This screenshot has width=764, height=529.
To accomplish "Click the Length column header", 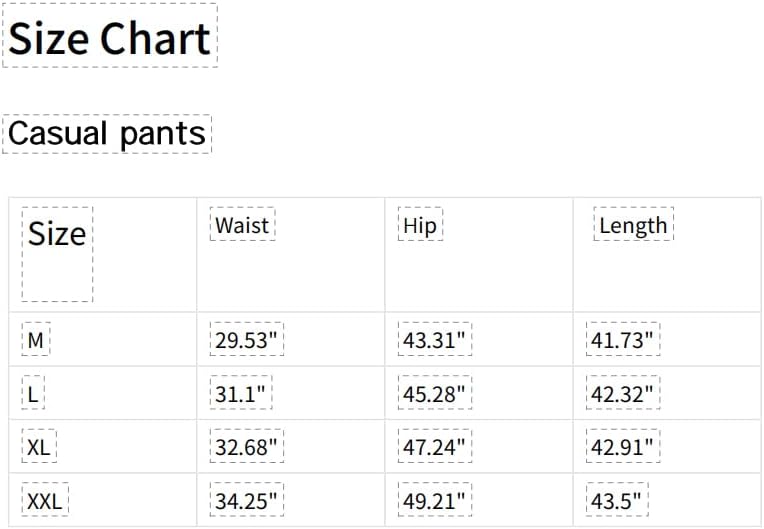I will click(x=633, y=224).
